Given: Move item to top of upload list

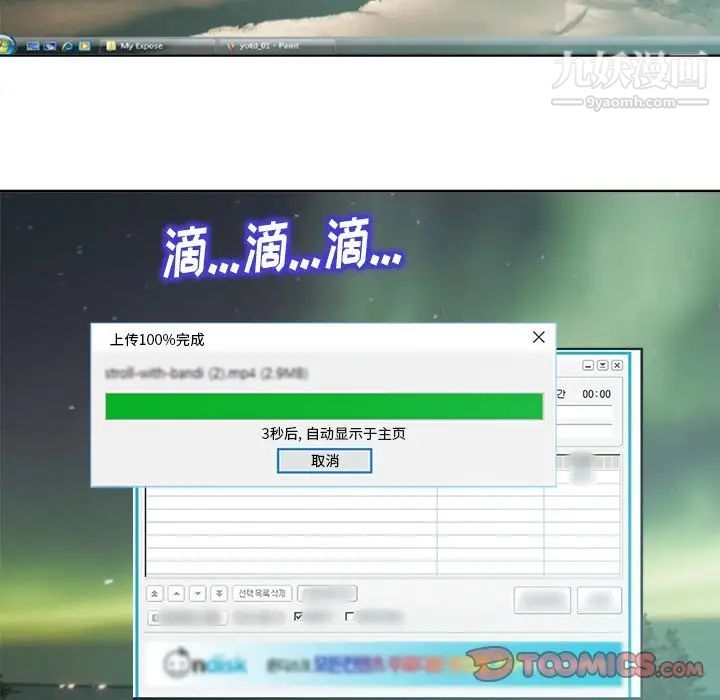Looking at the screenshot, I should tap(155, 593).
